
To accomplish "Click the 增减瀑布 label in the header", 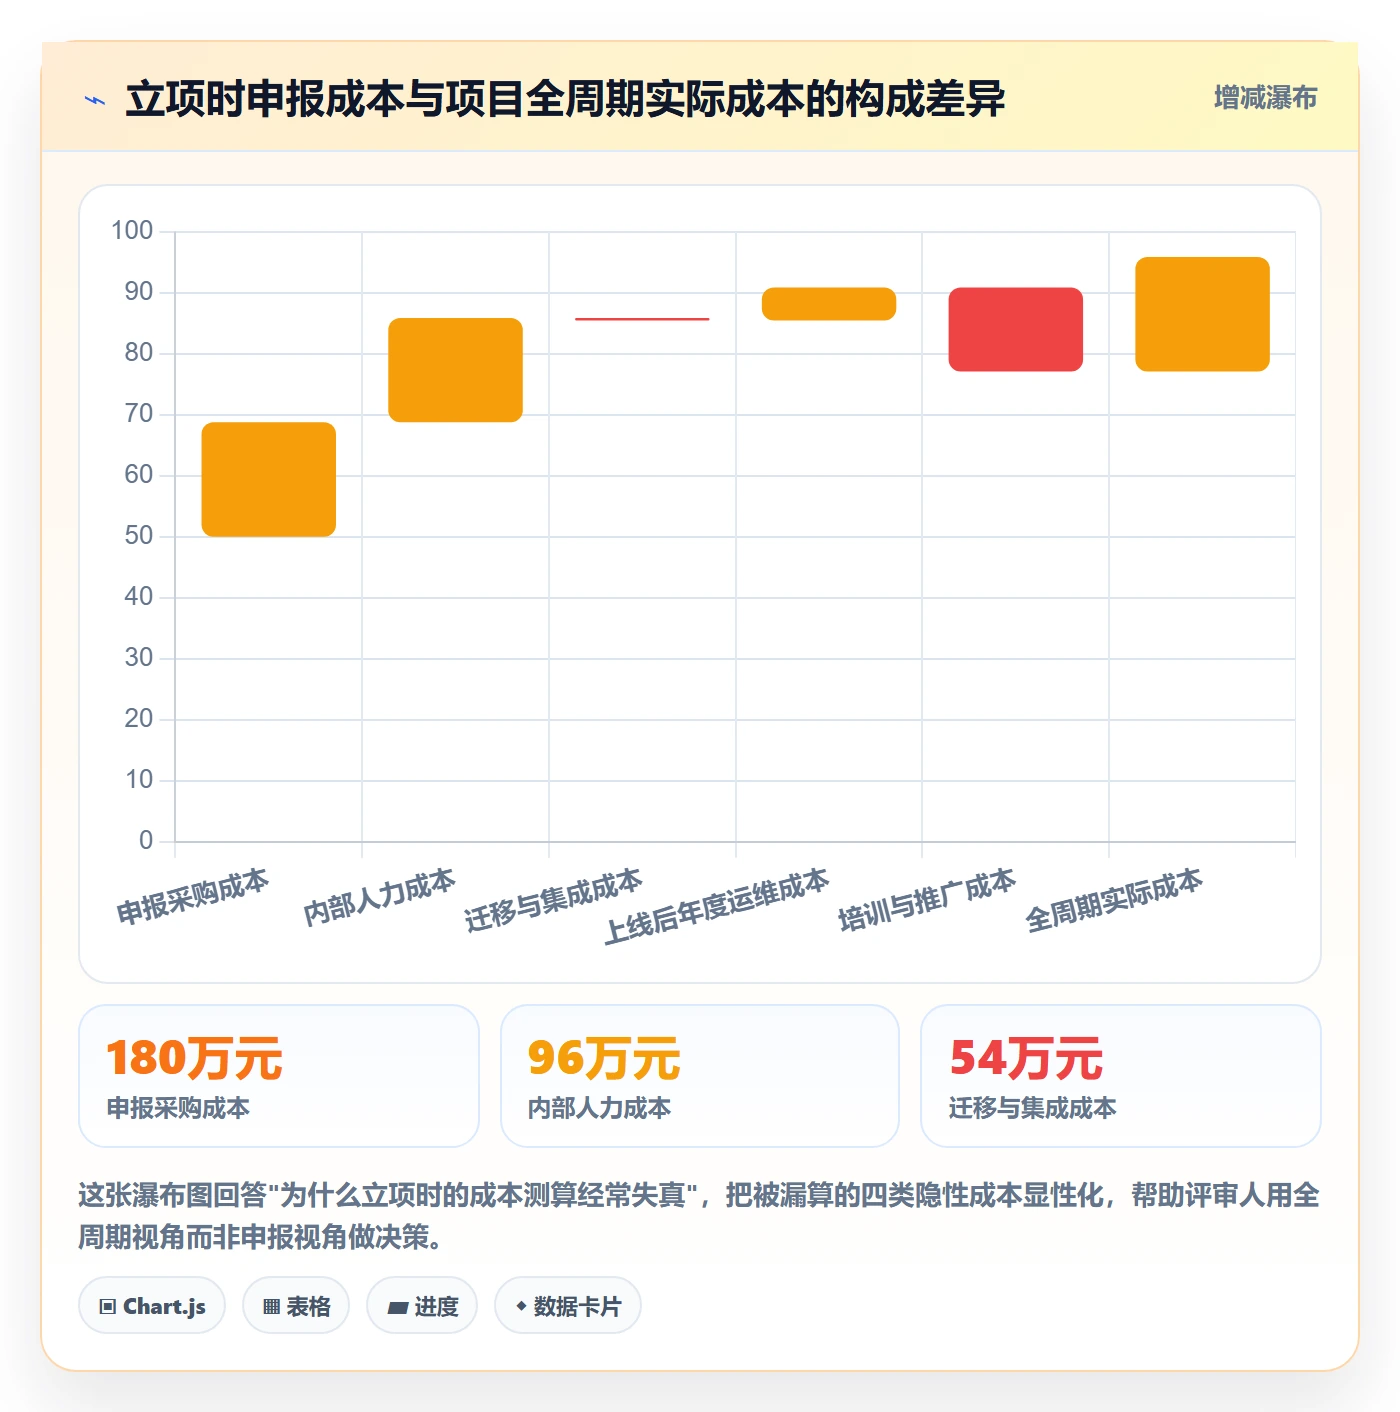I will 1265,98.
